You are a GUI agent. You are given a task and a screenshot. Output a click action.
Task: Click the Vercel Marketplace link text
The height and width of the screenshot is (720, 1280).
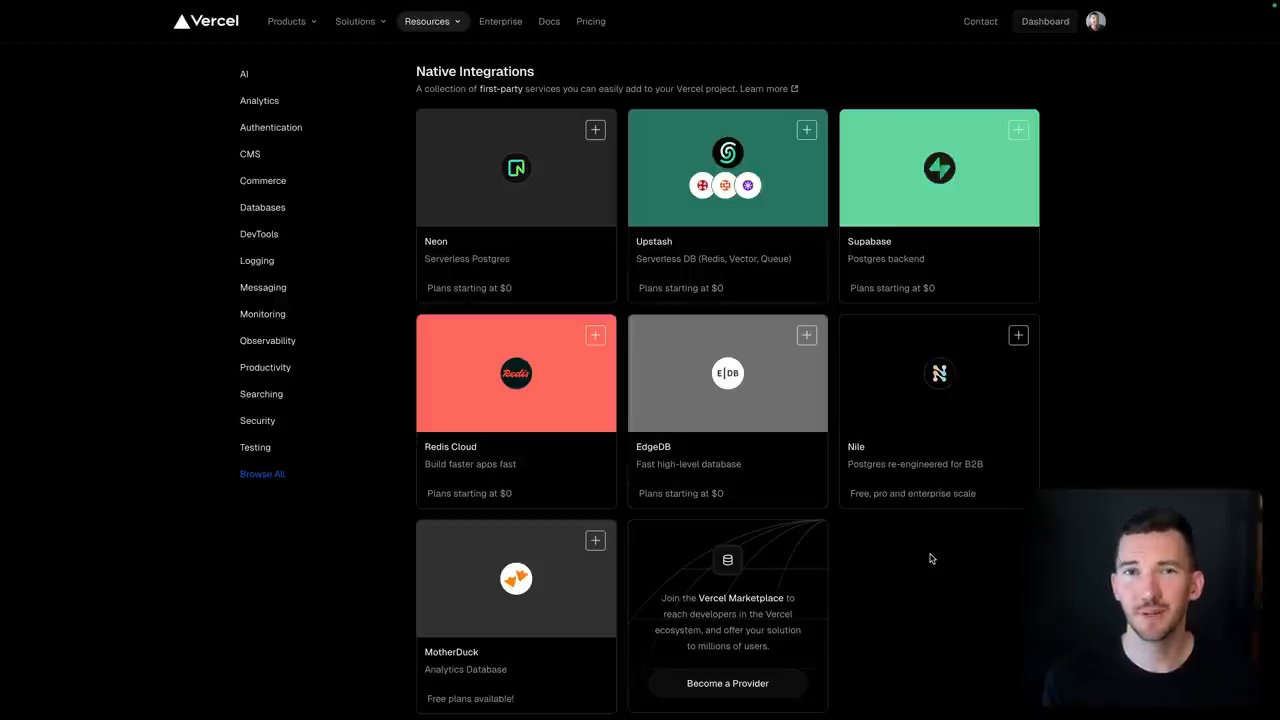[741, 598]
